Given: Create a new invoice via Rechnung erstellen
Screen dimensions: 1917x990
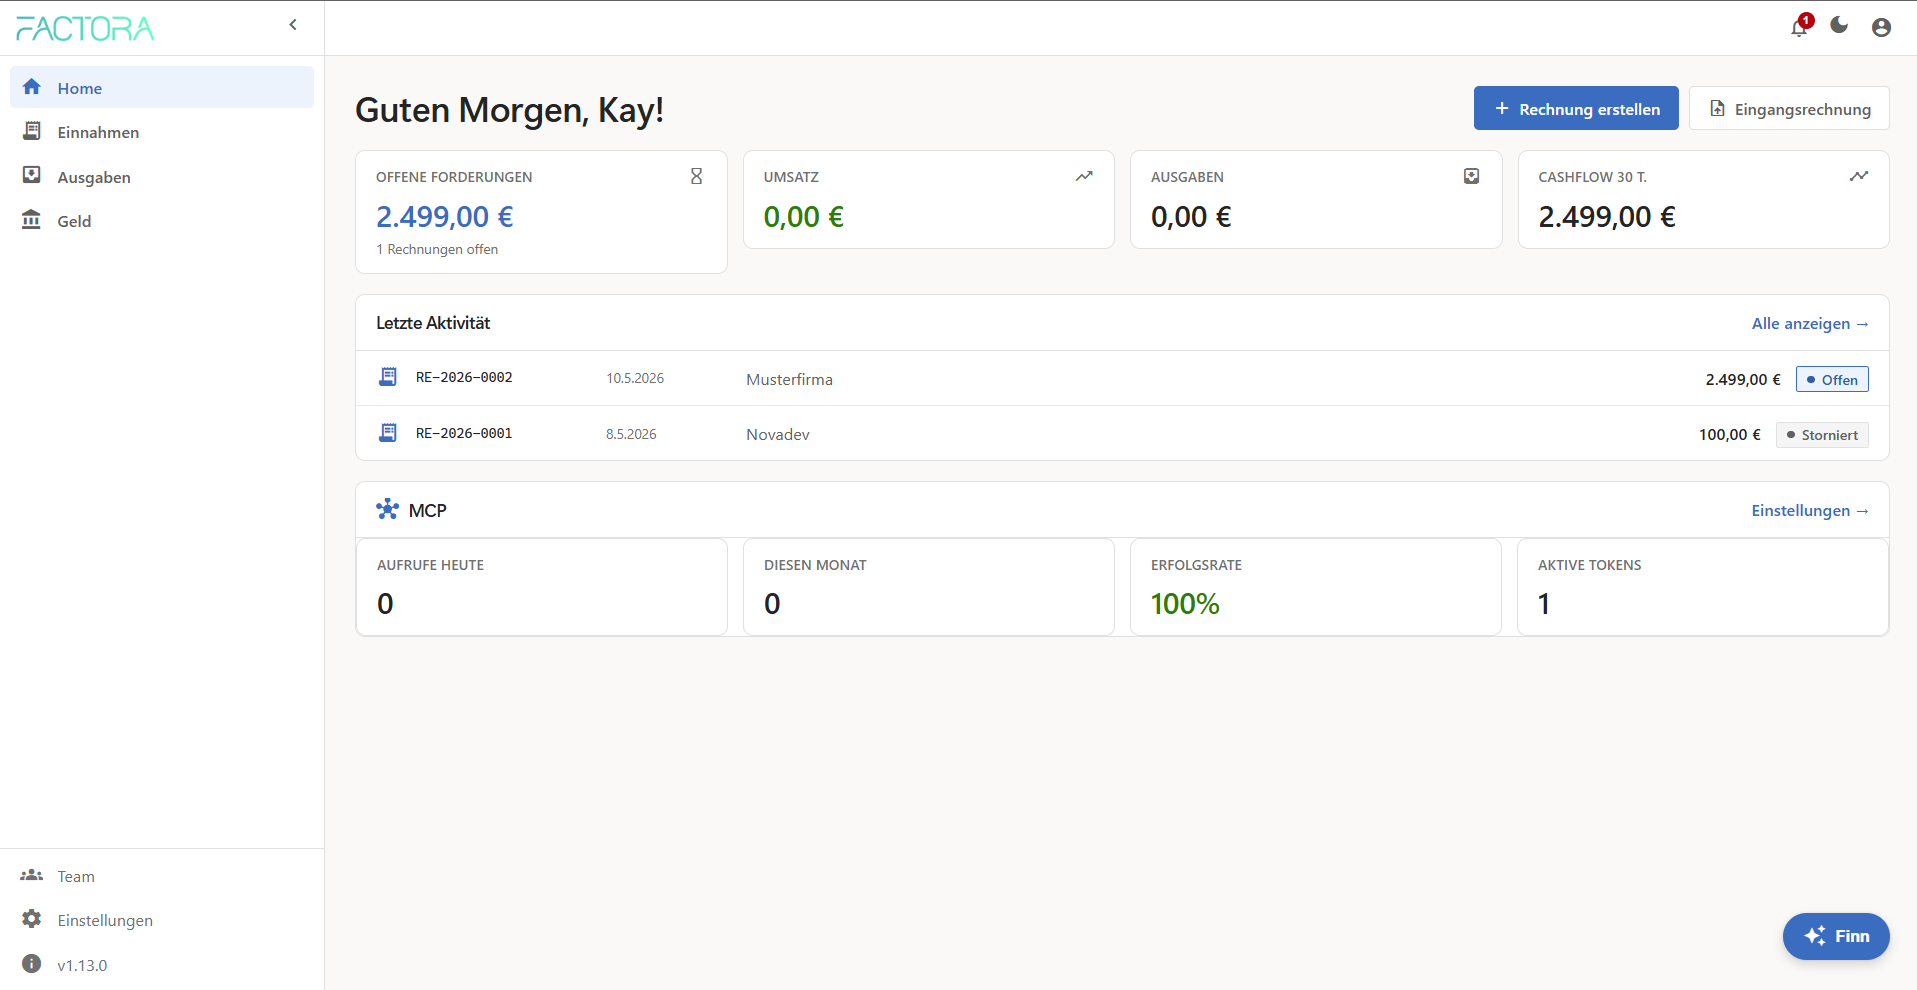Looking at the screenshot, I should click(1576, 108).
